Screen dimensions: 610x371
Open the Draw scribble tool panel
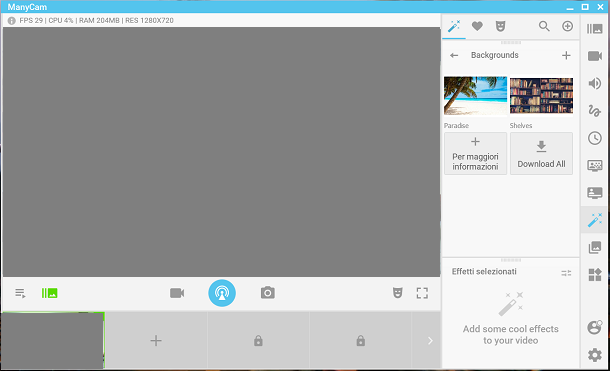[594, 111]
